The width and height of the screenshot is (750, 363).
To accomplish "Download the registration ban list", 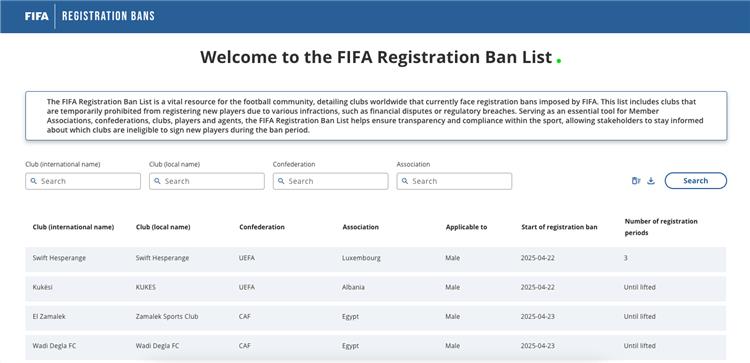I will tap(651, 181).
